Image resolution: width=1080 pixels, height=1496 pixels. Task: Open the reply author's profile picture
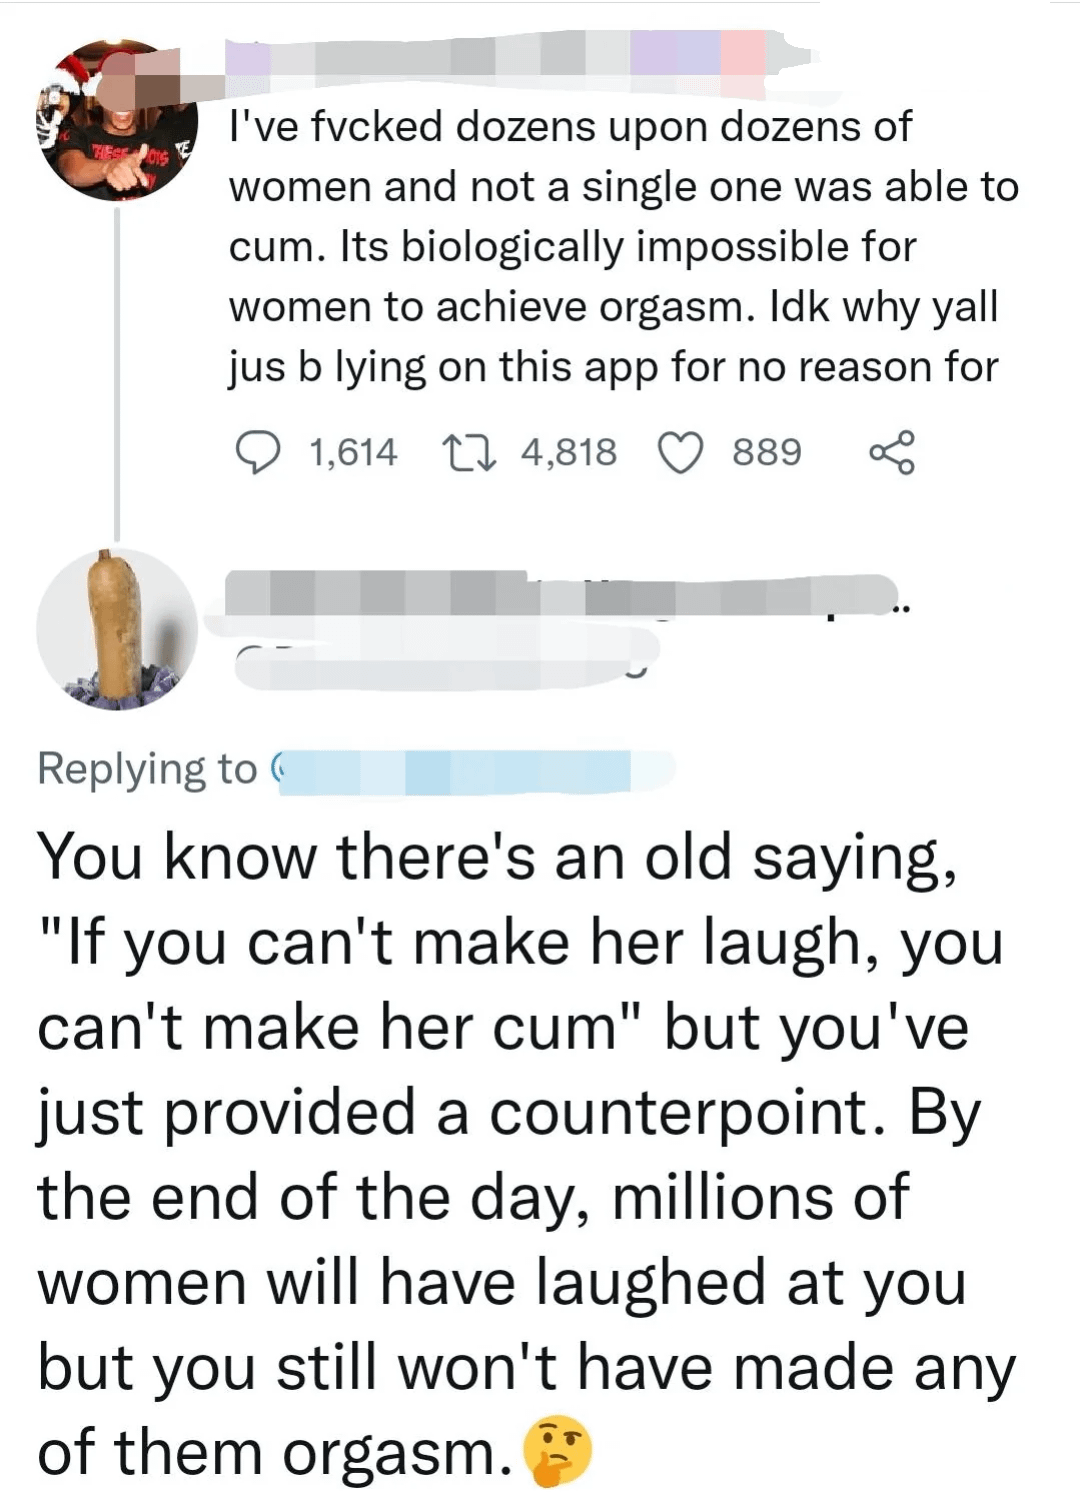pyautogui.click(x=115, y=630)
